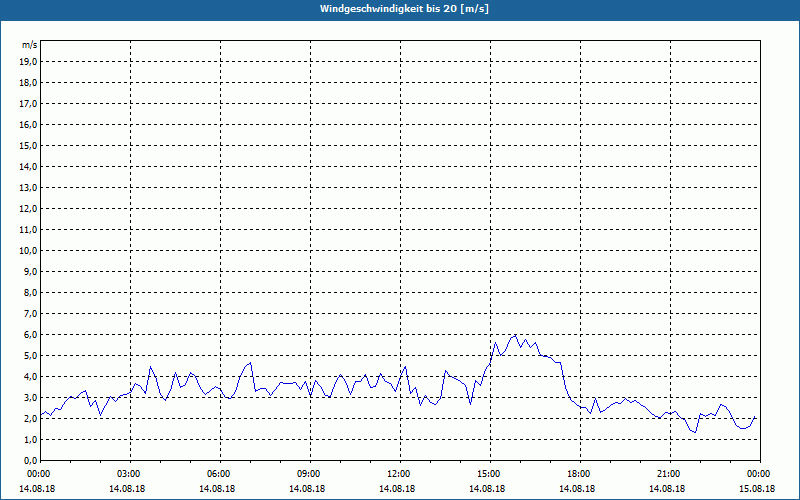Click the y-axis value 13,0

(28, 187)
